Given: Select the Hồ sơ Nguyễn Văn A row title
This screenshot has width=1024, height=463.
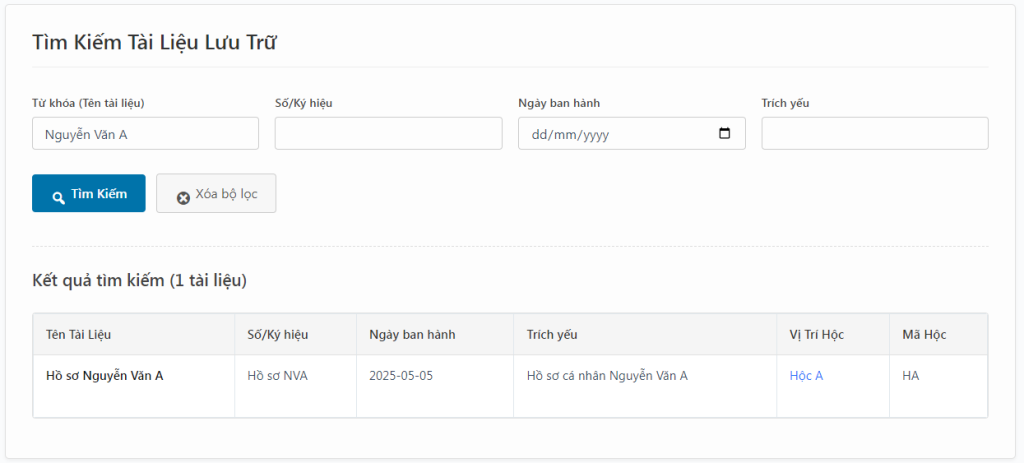Looking at the screenshot, I should (x=104, y=376).
